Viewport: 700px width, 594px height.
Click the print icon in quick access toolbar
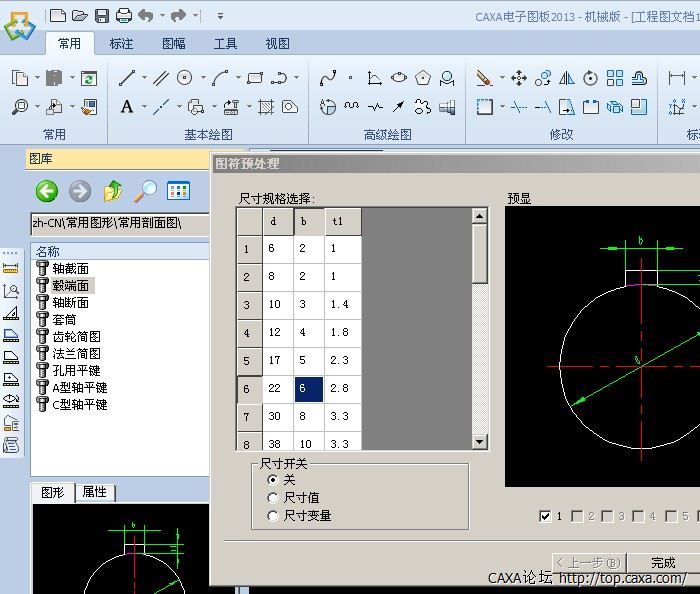(x=123, y=15)
